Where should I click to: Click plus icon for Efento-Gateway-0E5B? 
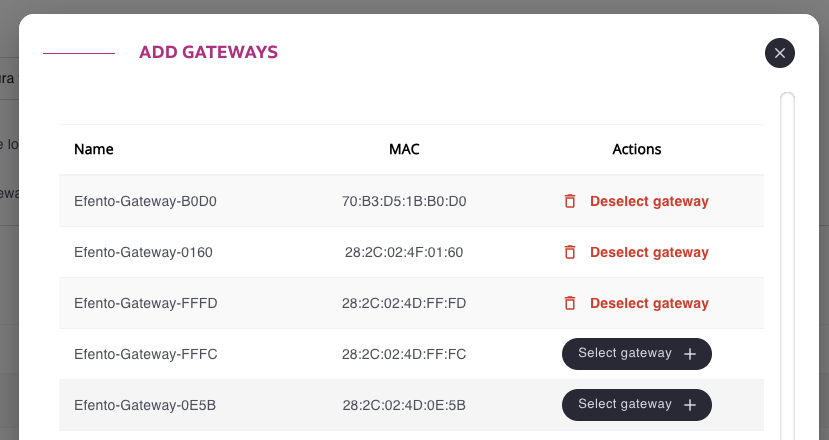690,405
